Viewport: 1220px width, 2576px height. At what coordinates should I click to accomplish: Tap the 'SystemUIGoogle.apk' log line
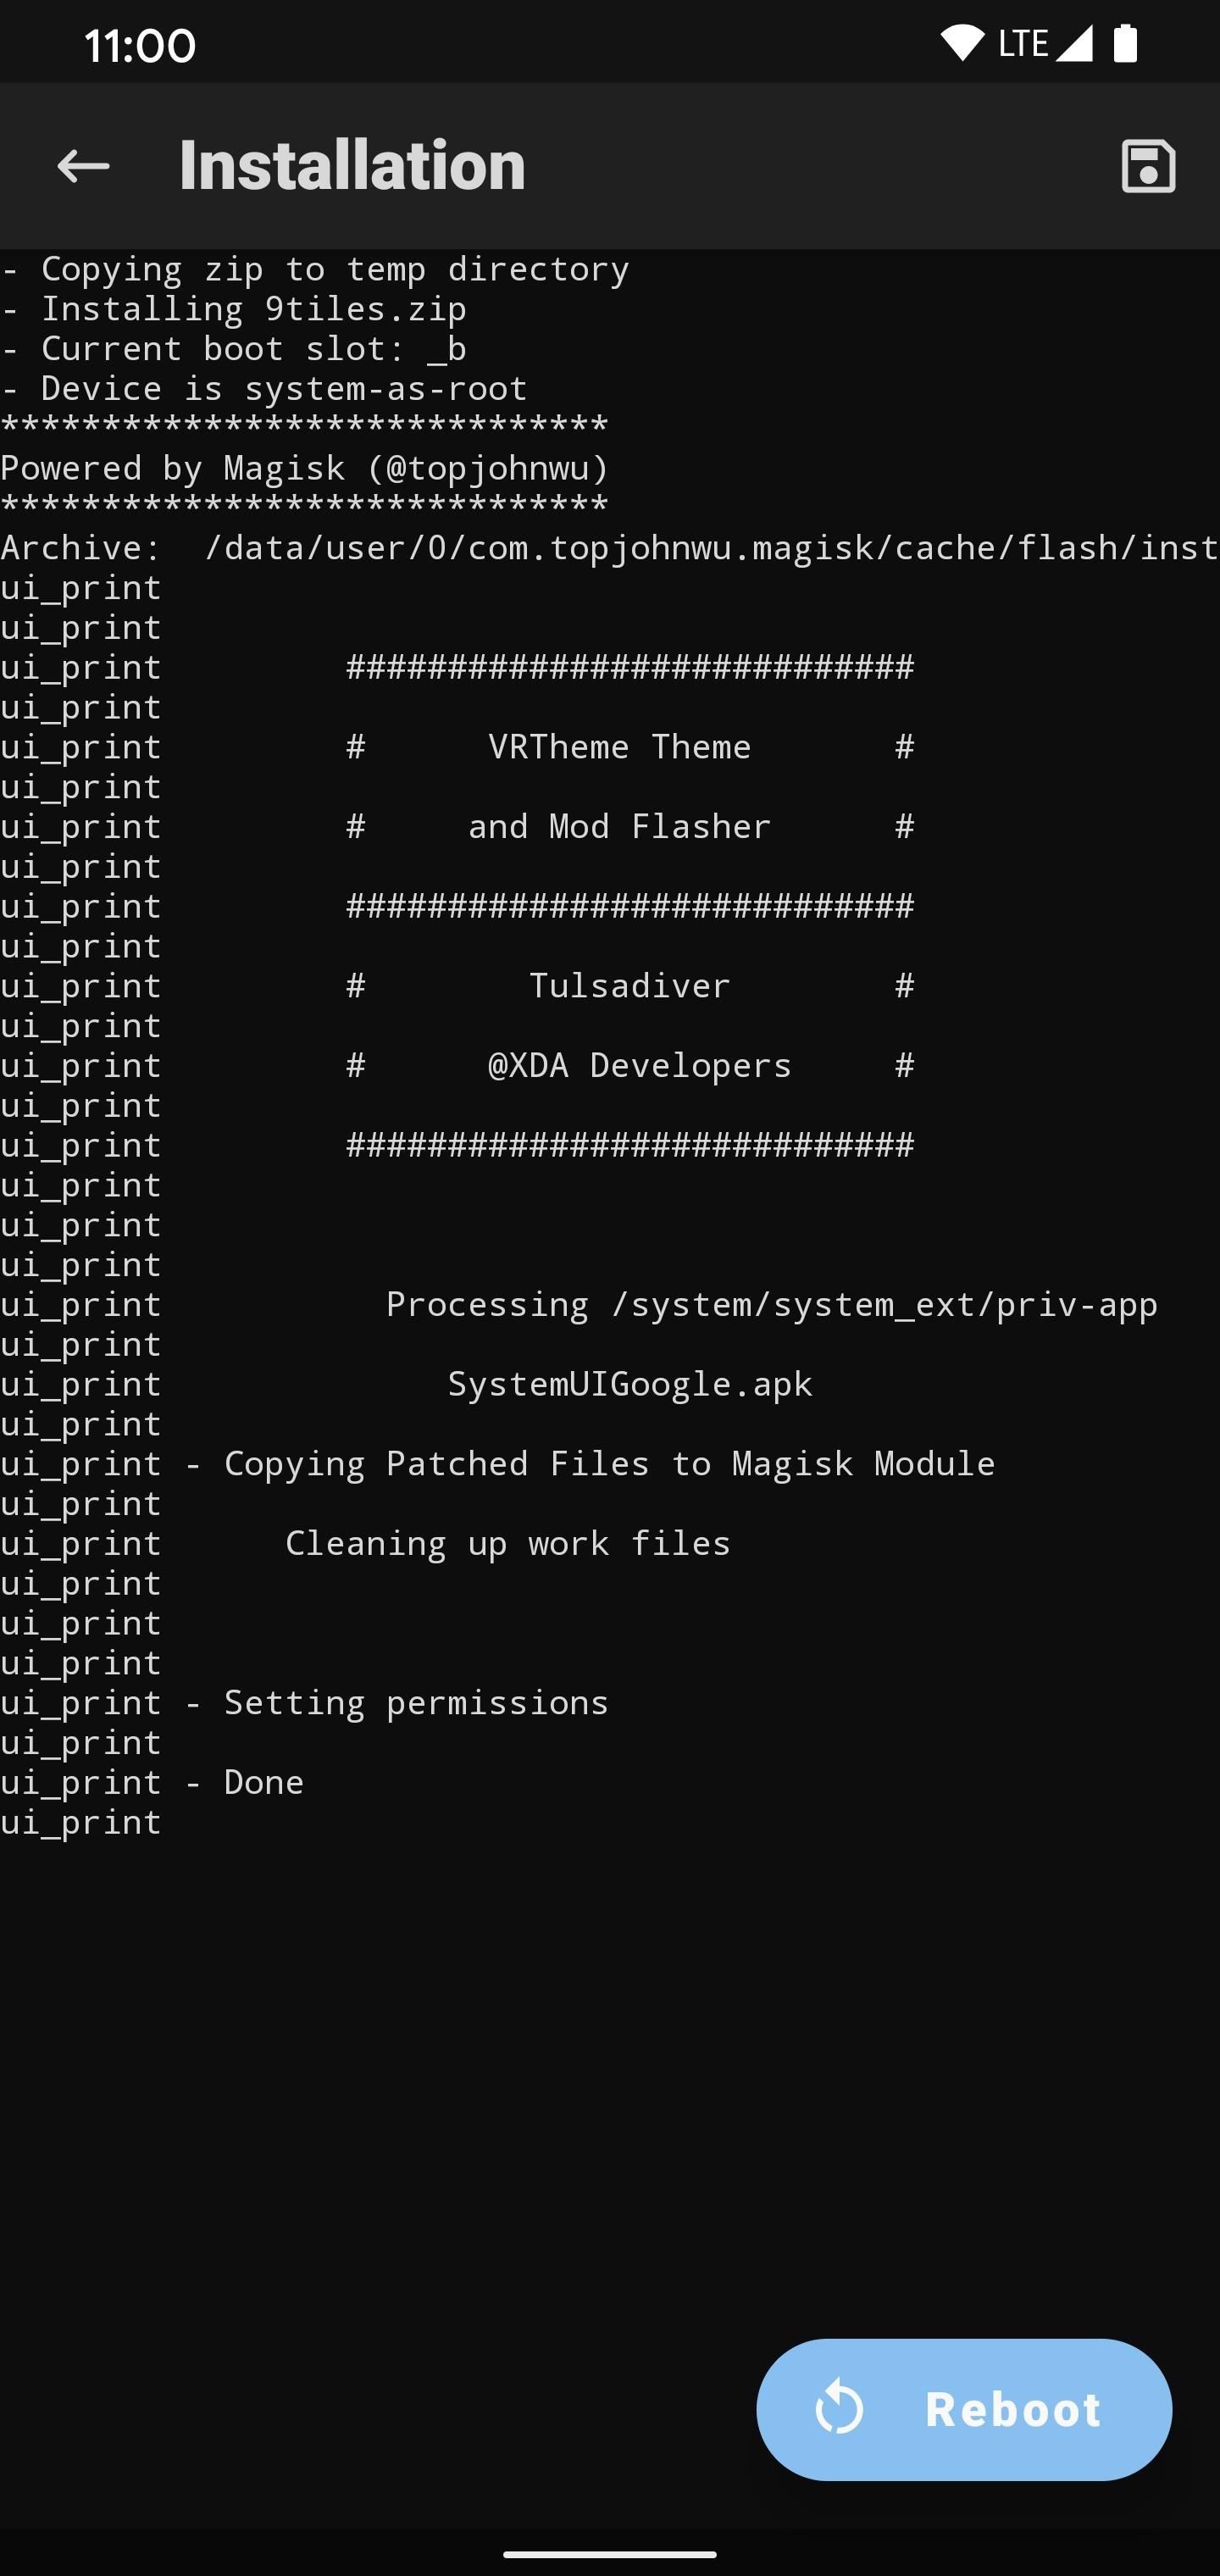(x=630, y=1384)
